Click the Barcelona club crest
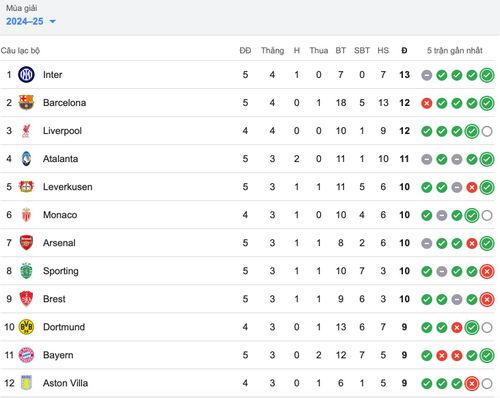500x398 pixels. (x=26, y=103)
